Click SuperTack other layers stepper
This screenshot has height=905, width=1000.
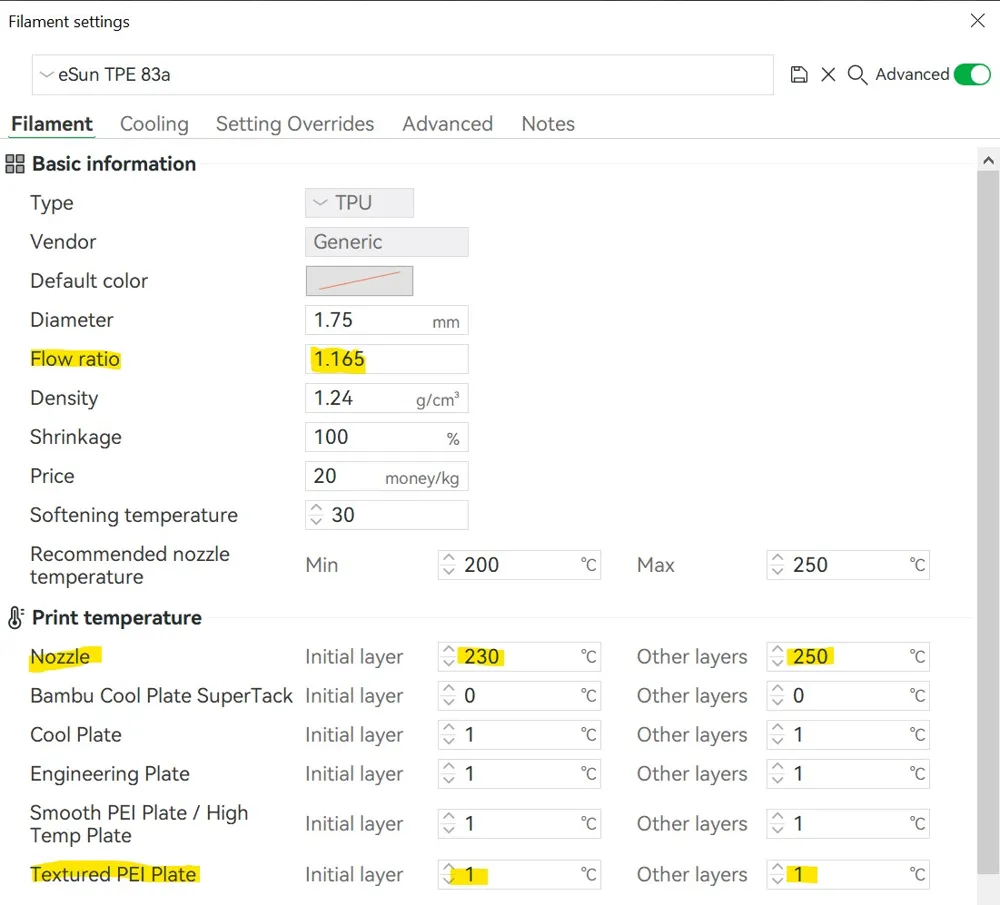click(x=777, y=695)
